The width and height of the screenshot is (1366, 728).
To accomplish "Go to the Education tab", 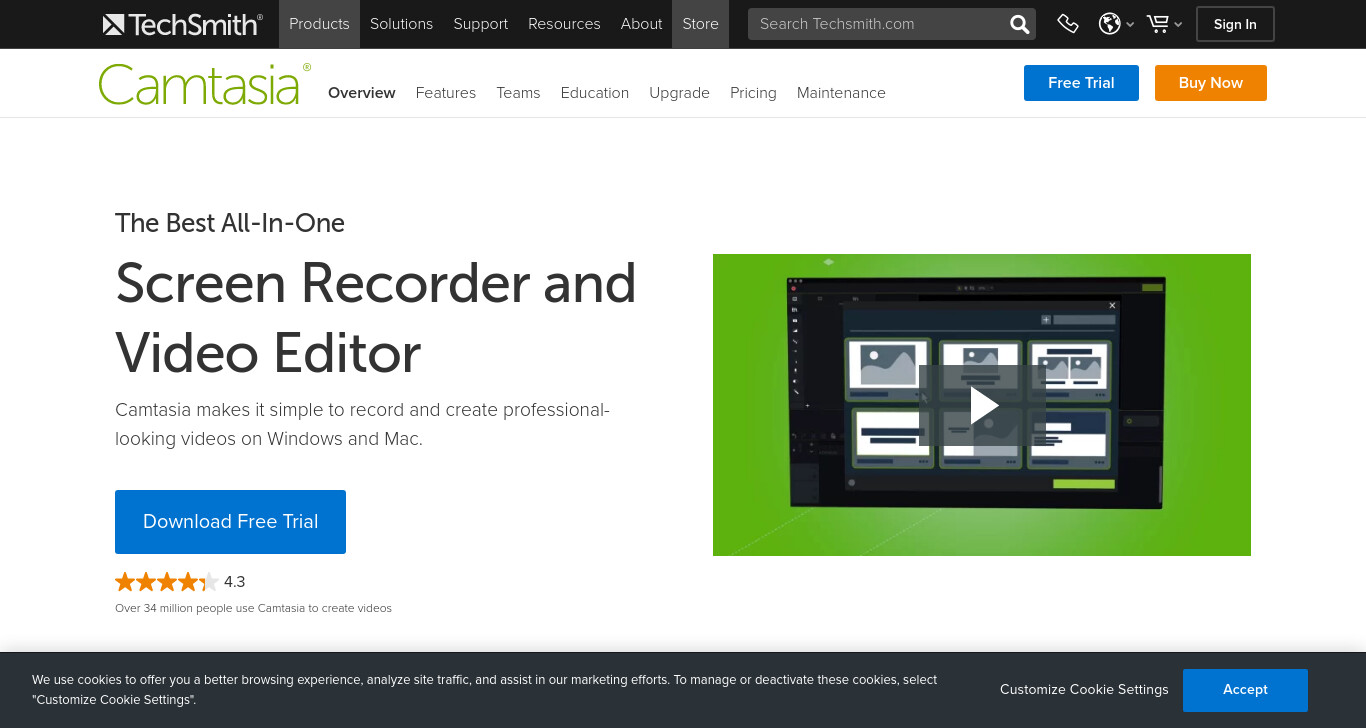I will [595, 93].
